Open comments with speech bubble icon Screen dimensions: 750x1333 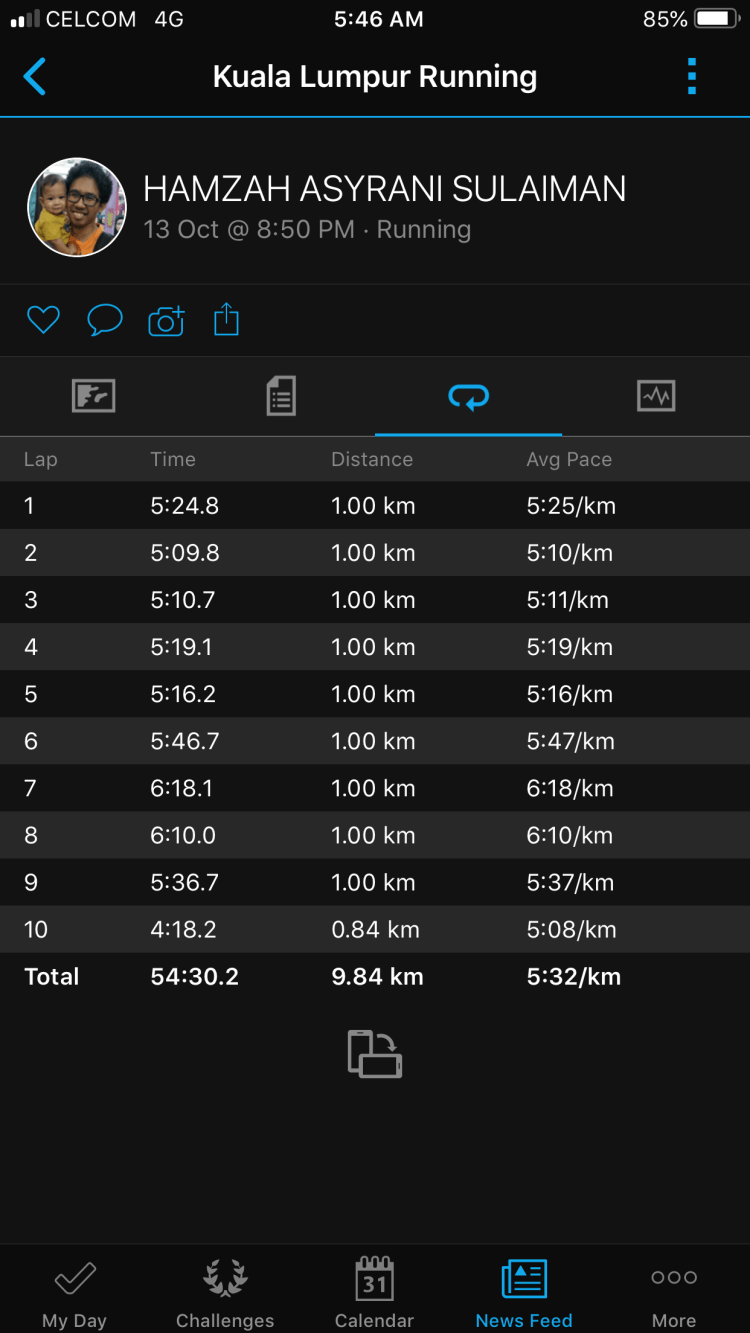105,320
